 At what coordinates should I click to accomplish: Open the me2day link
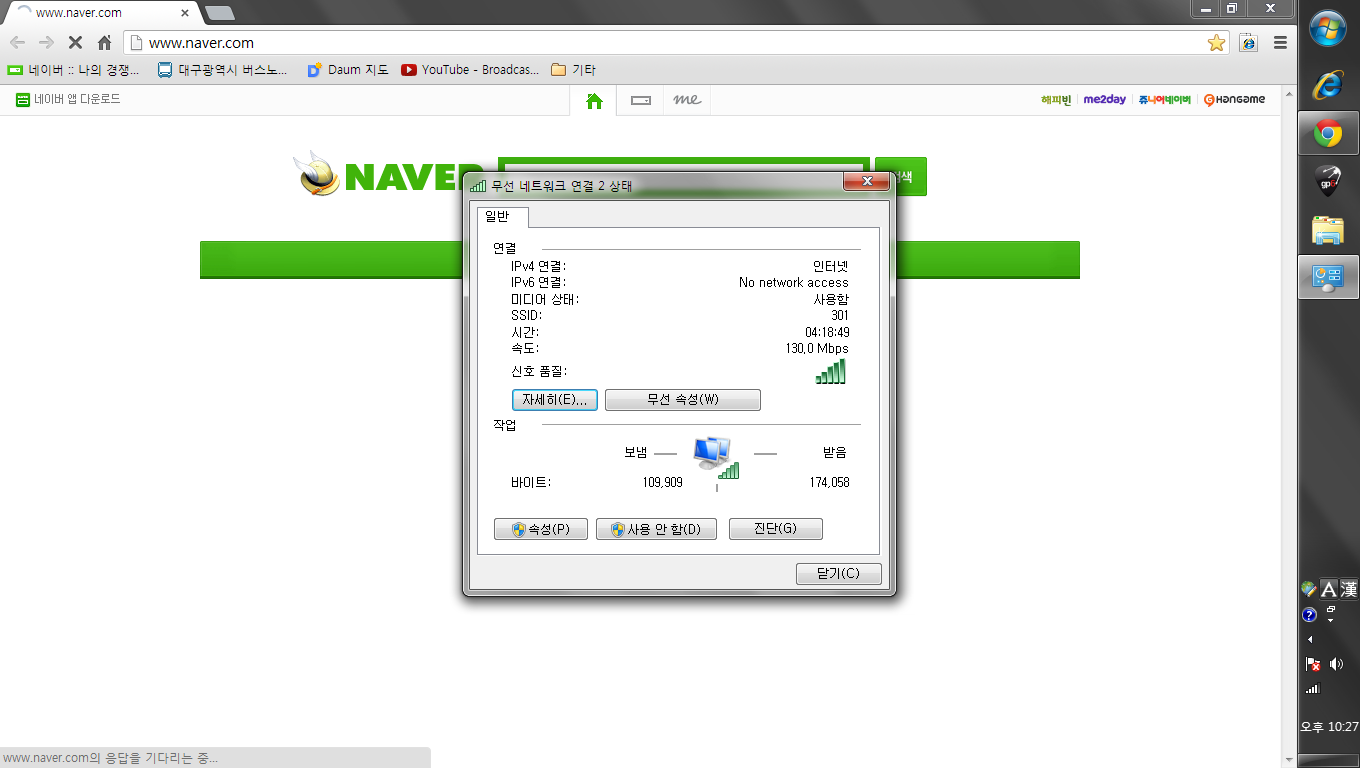[1104, 100]
